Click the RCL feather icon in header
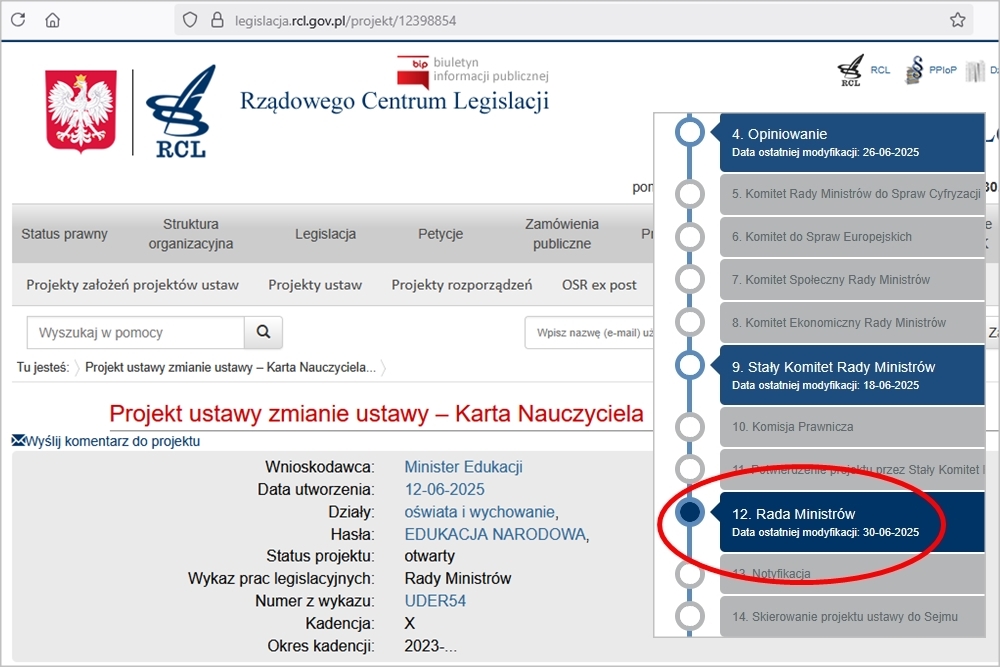1000x667 pixels. point(850,70)
